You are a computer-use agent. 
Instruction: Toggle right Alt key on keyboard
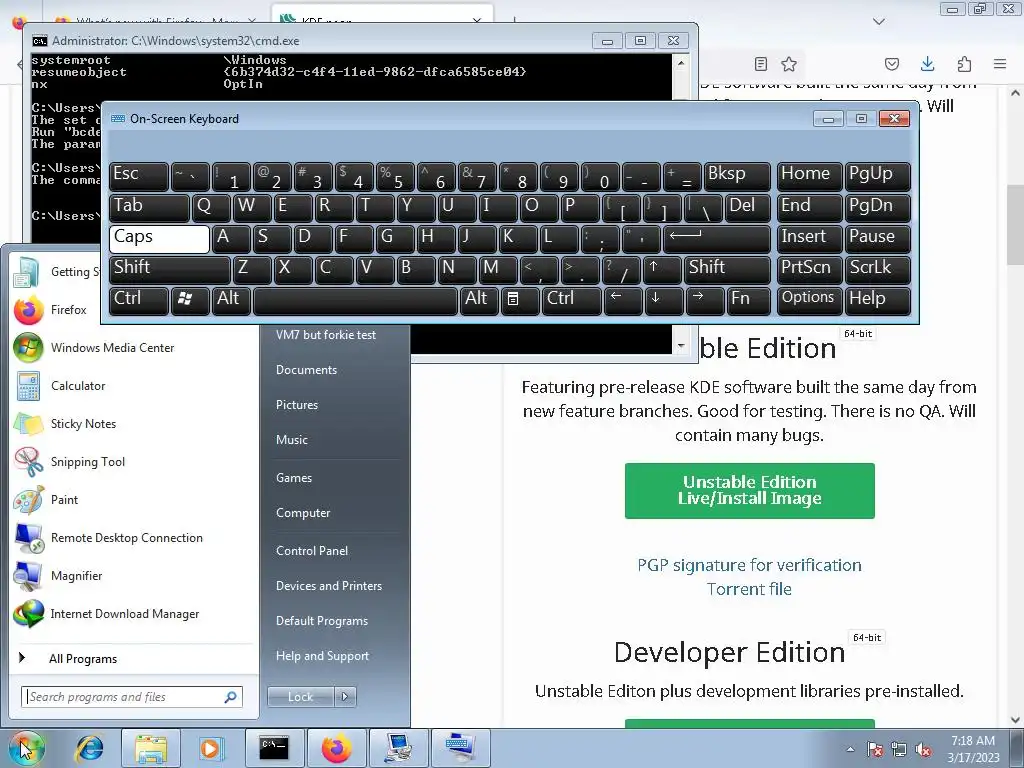[478, 300]
